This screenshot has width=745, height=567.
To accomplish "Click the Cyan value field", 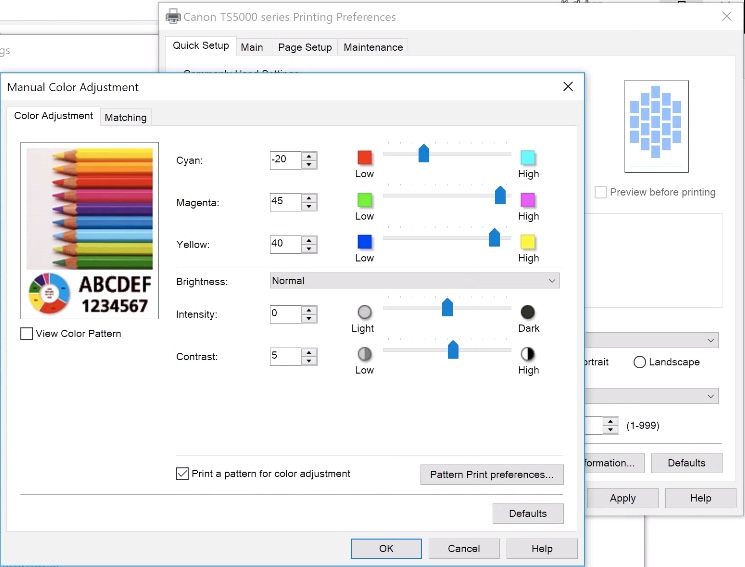I will pyautogui.click(x=286, y=160).
